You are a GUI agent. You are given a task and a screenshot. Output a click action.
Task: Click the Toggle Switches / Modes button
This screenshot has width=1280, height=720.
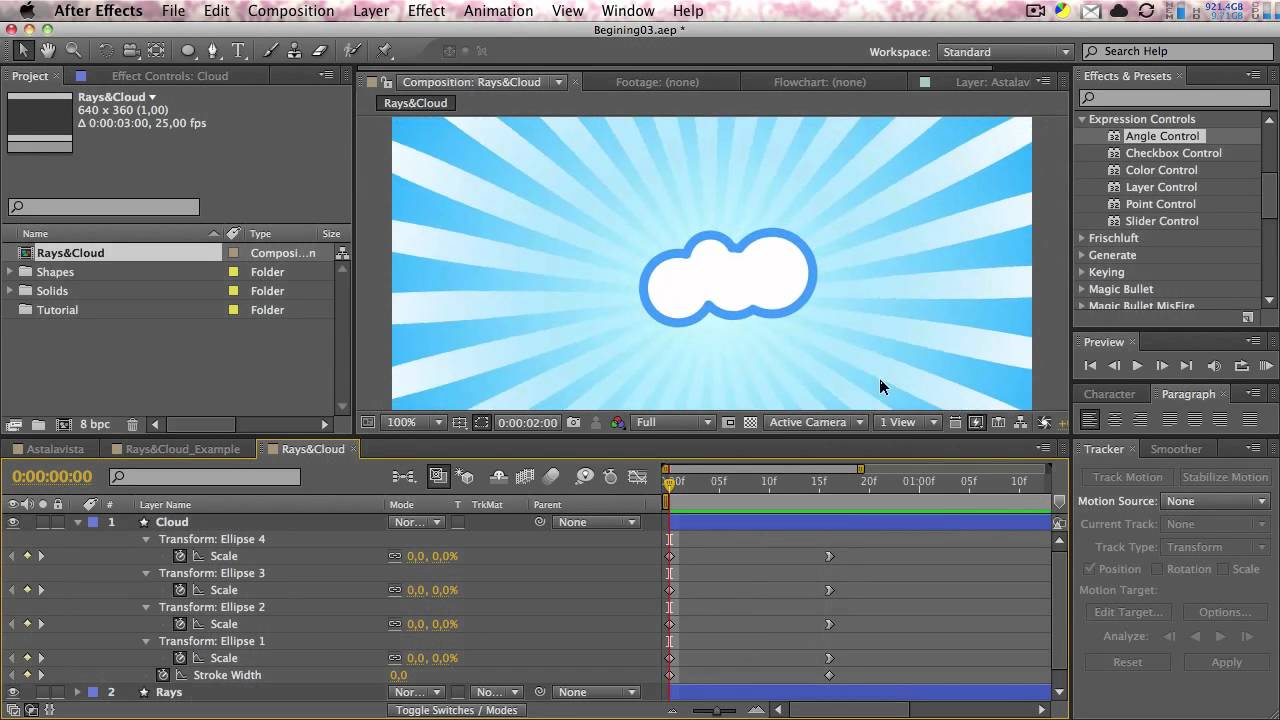coord(456,711)
